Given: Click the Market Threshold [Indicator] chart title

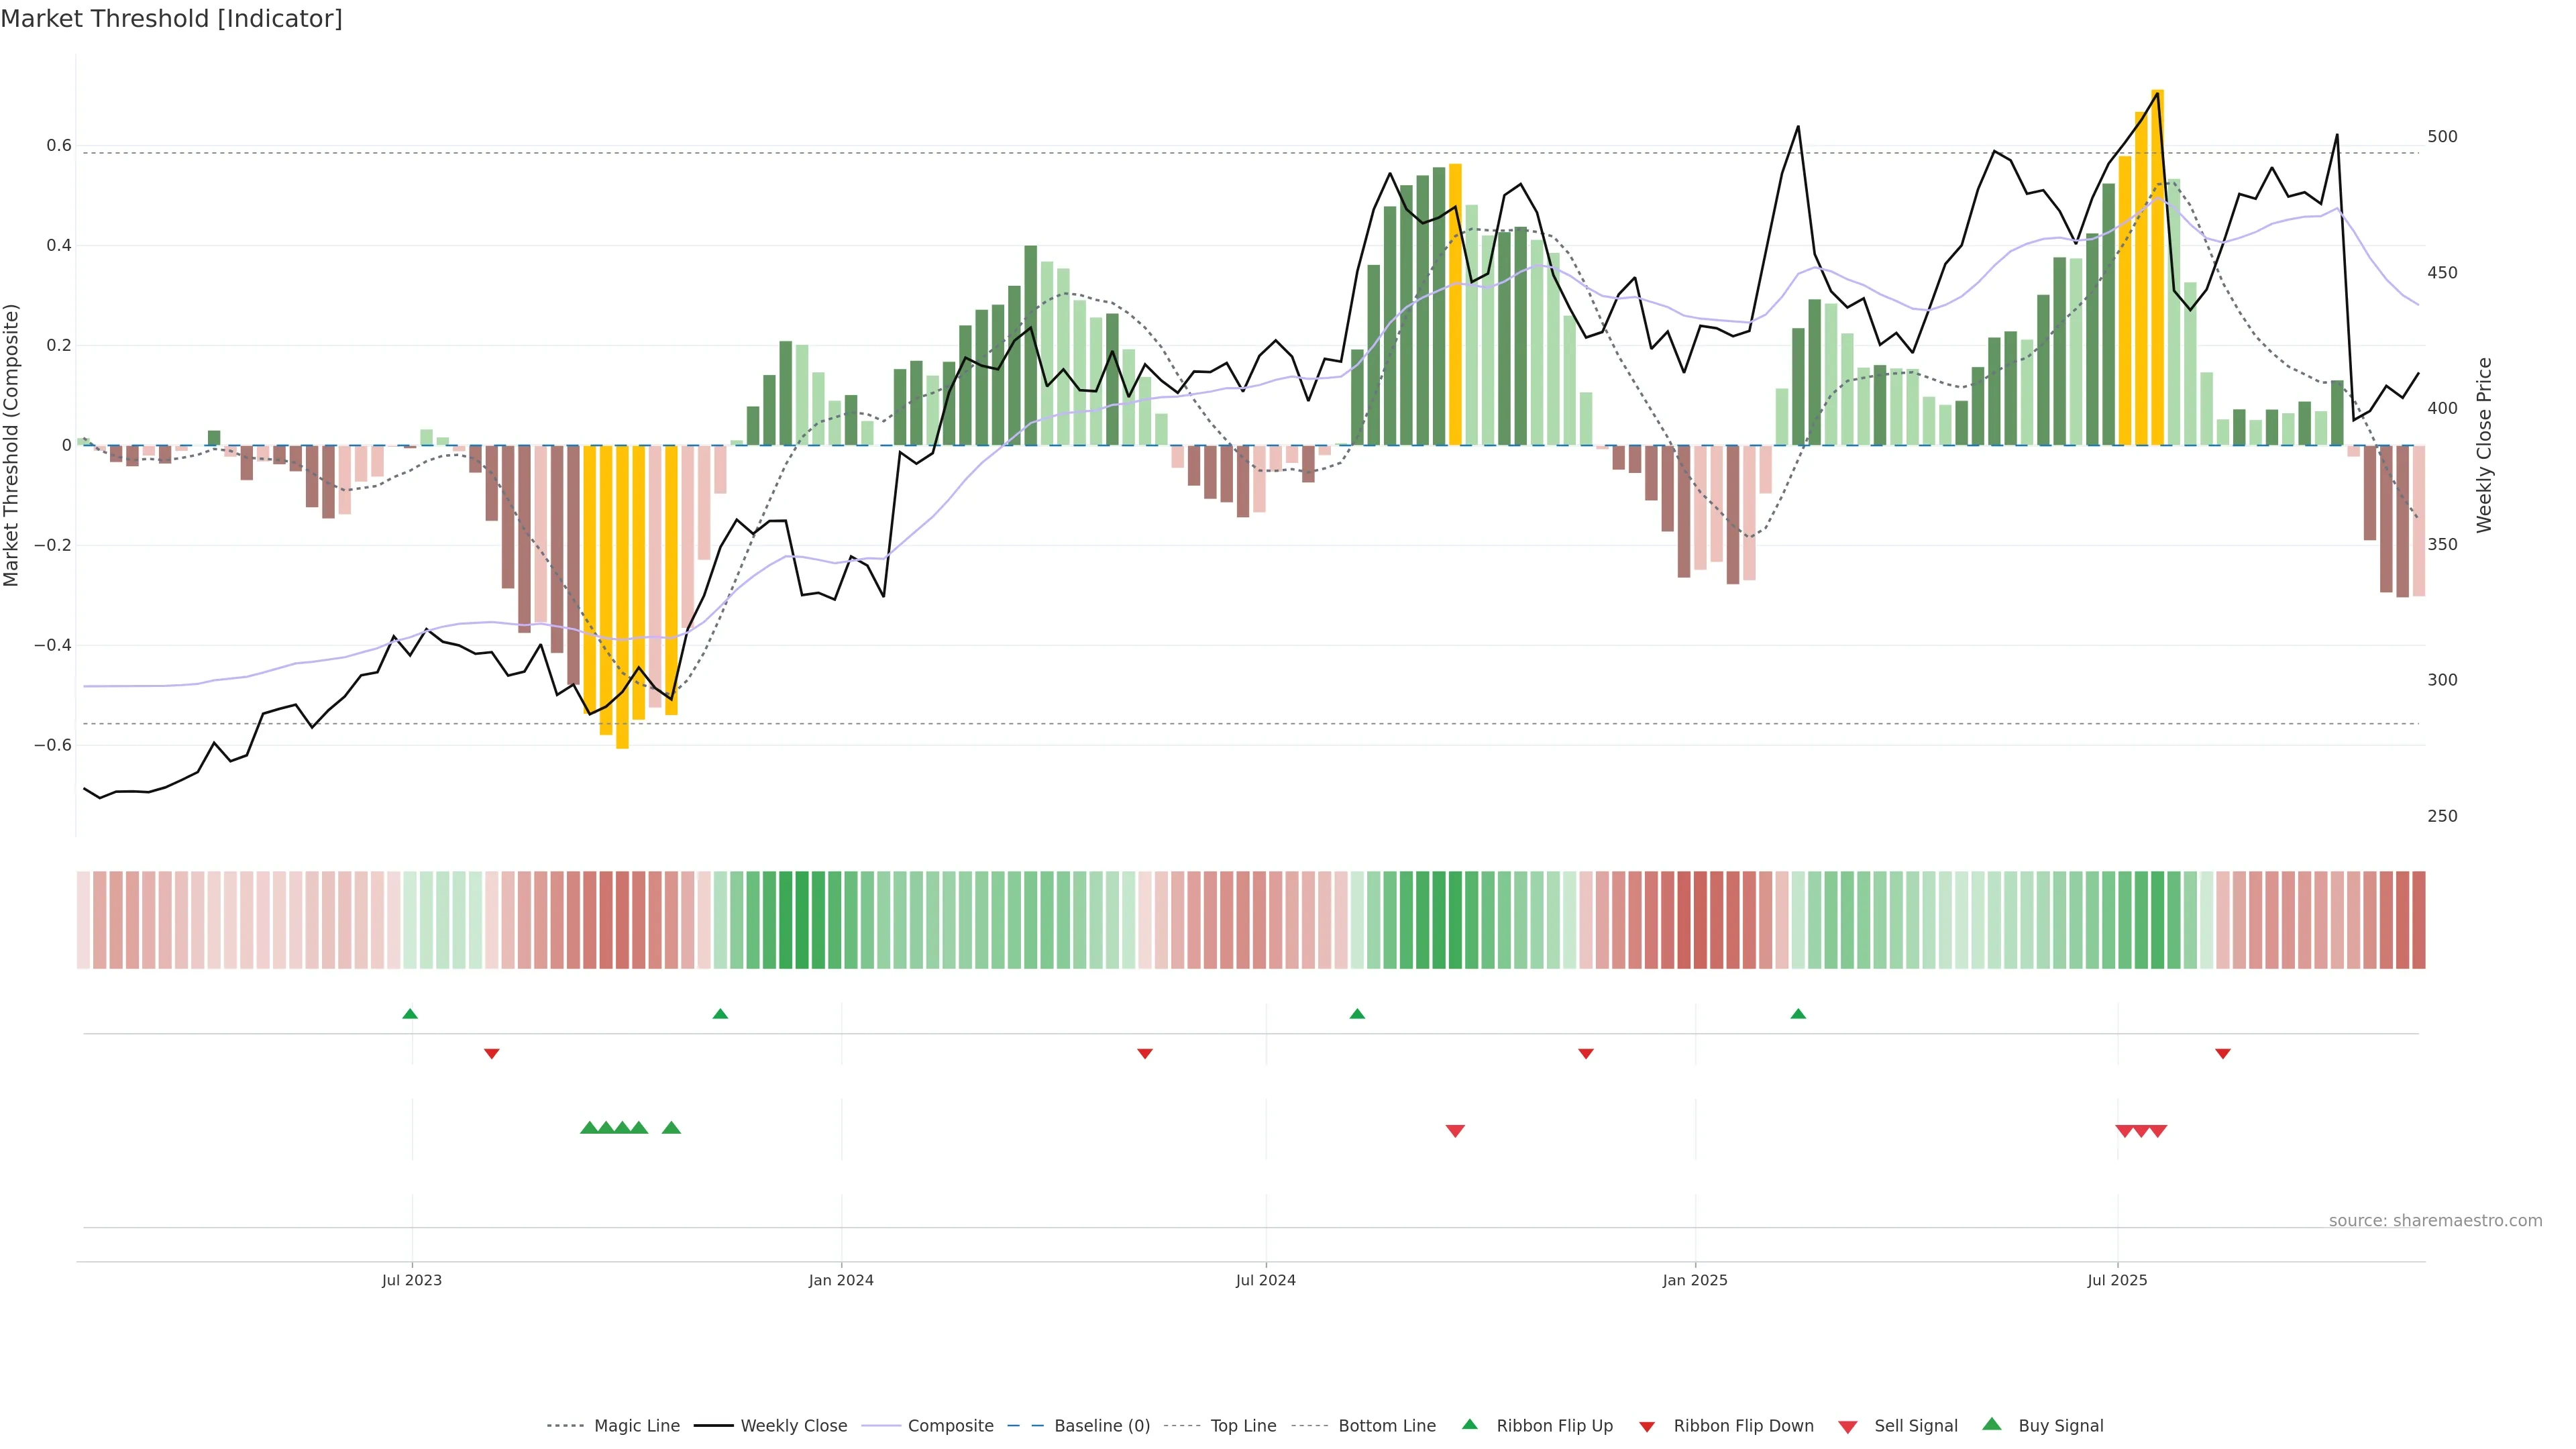Looking at the screenshot, I should click(171, 19).
